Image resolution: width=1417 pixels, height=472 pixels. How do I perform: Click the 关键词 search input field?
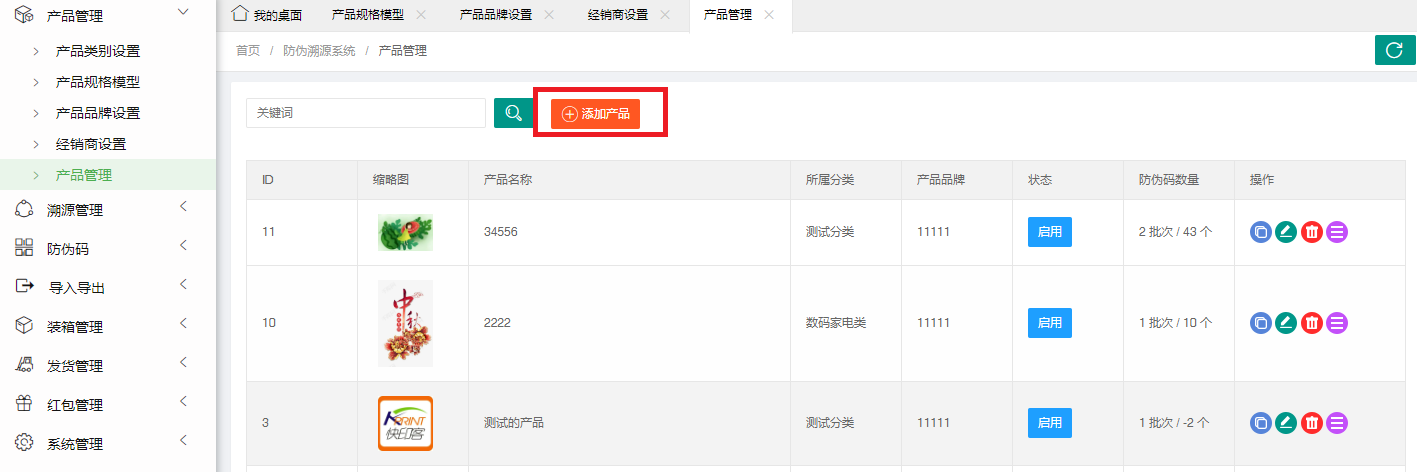[x=365, y=113]
